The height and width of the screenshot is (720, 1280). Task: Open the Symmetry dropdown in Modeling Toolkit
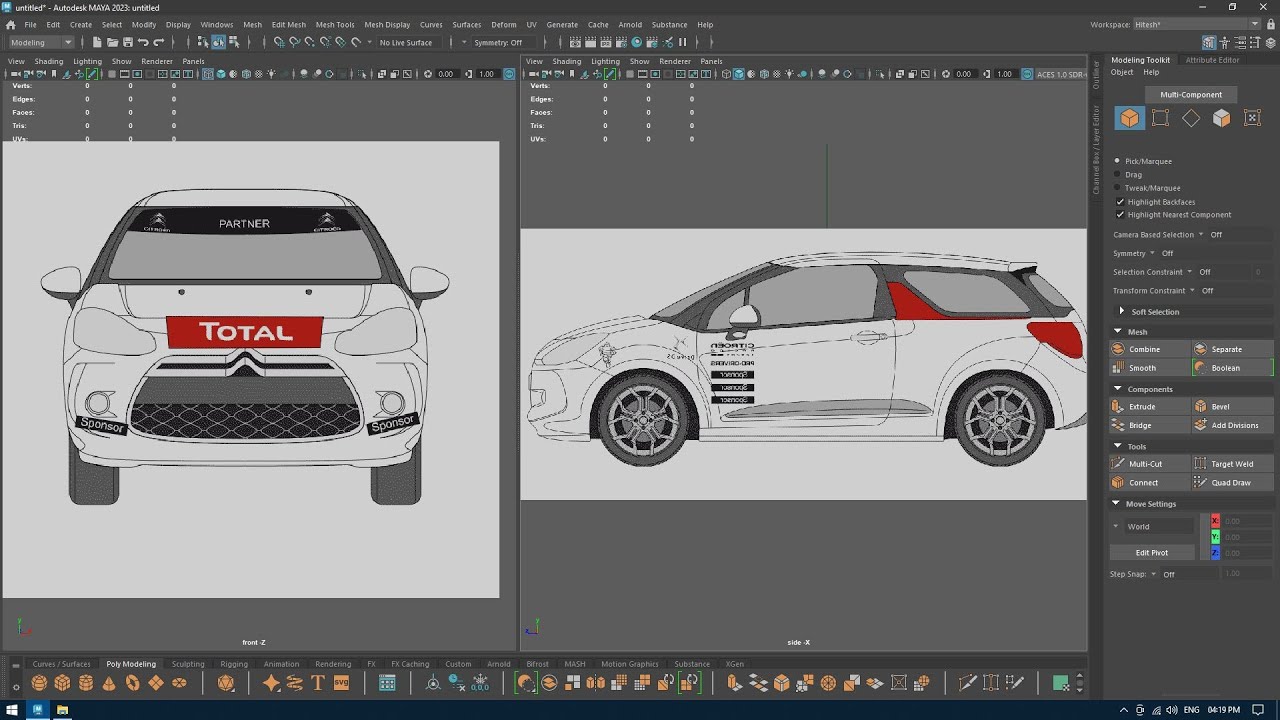pyautogui.click(x=1152, y=253)
